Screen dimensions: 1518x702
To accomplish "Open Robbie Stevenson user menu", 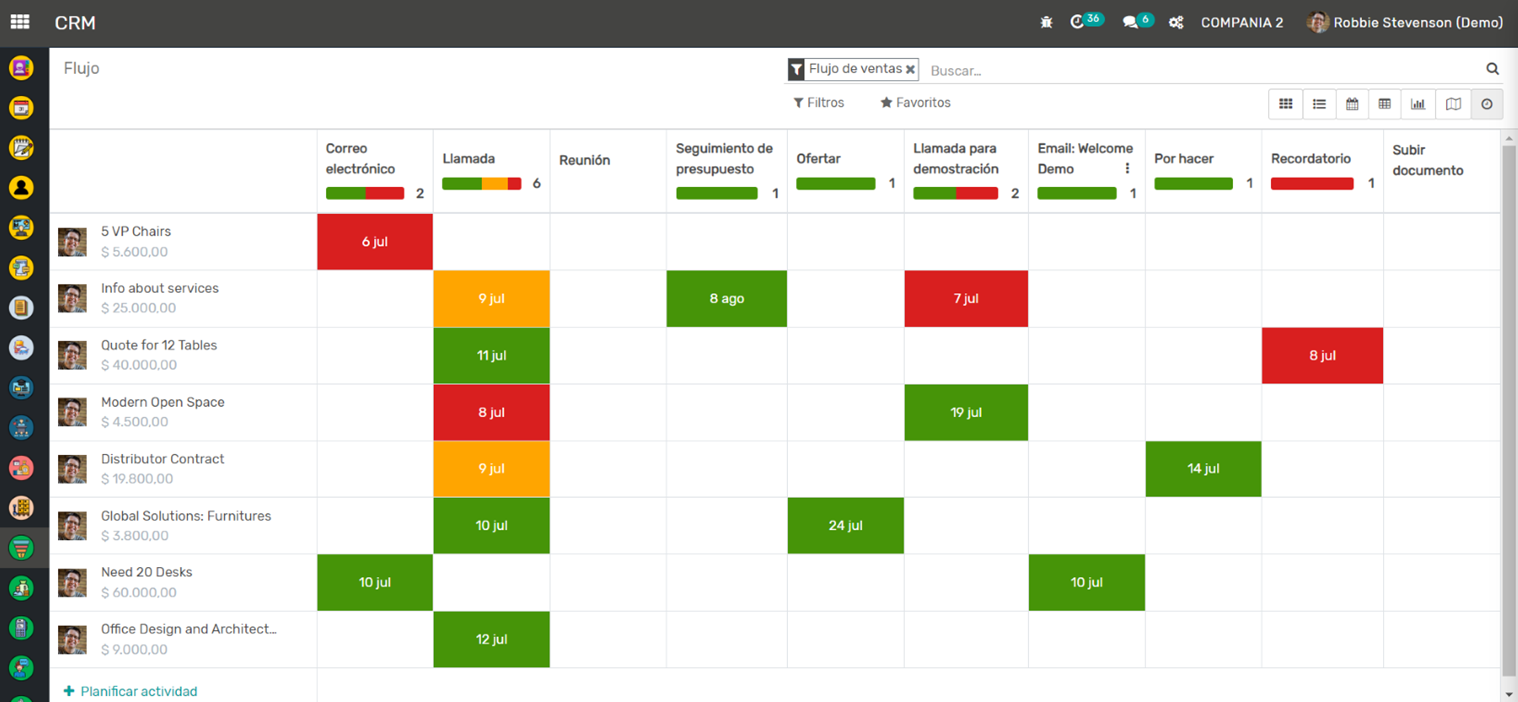I will click(1404, 23).
